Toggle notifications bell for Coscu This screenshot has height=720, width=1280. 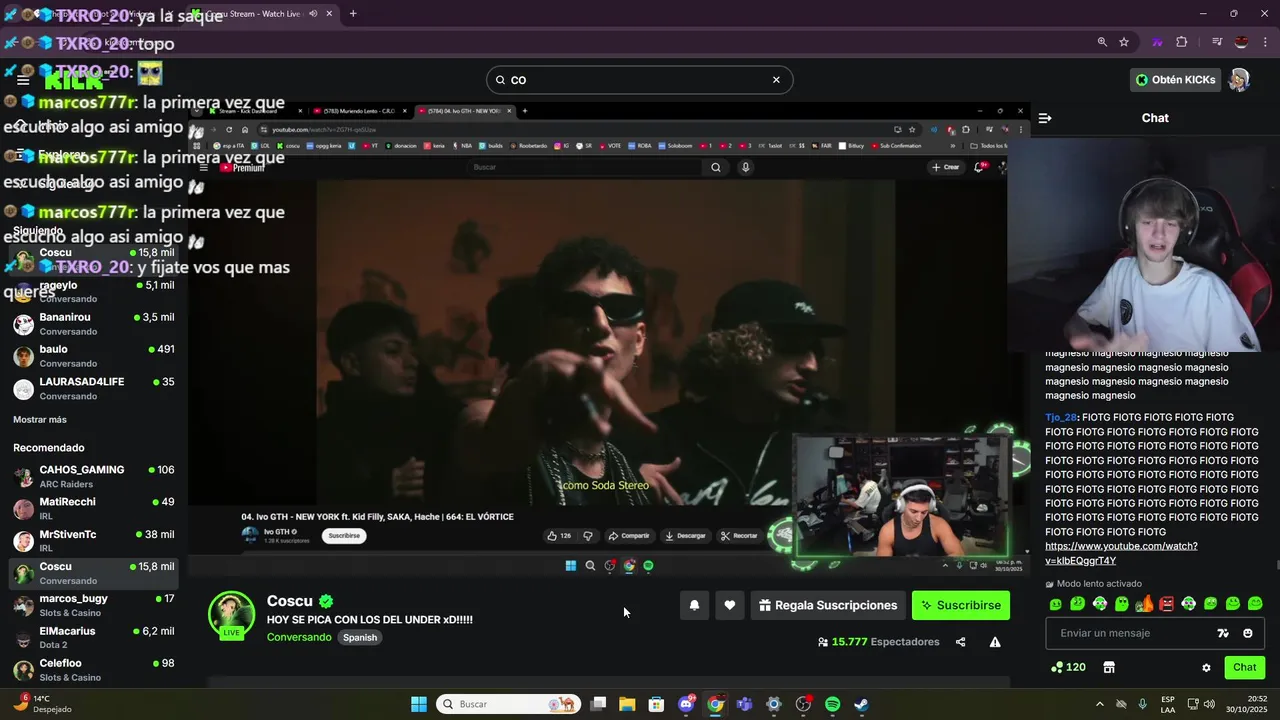[x=694, y=605]
